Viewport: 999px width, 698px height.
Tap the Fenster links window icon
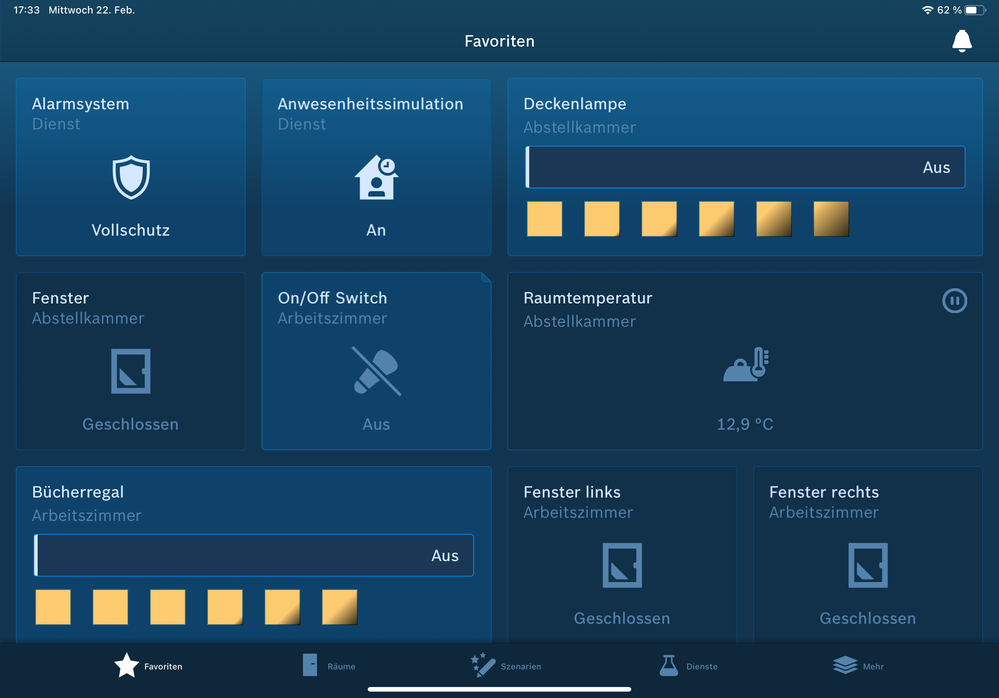coord(622,565)
